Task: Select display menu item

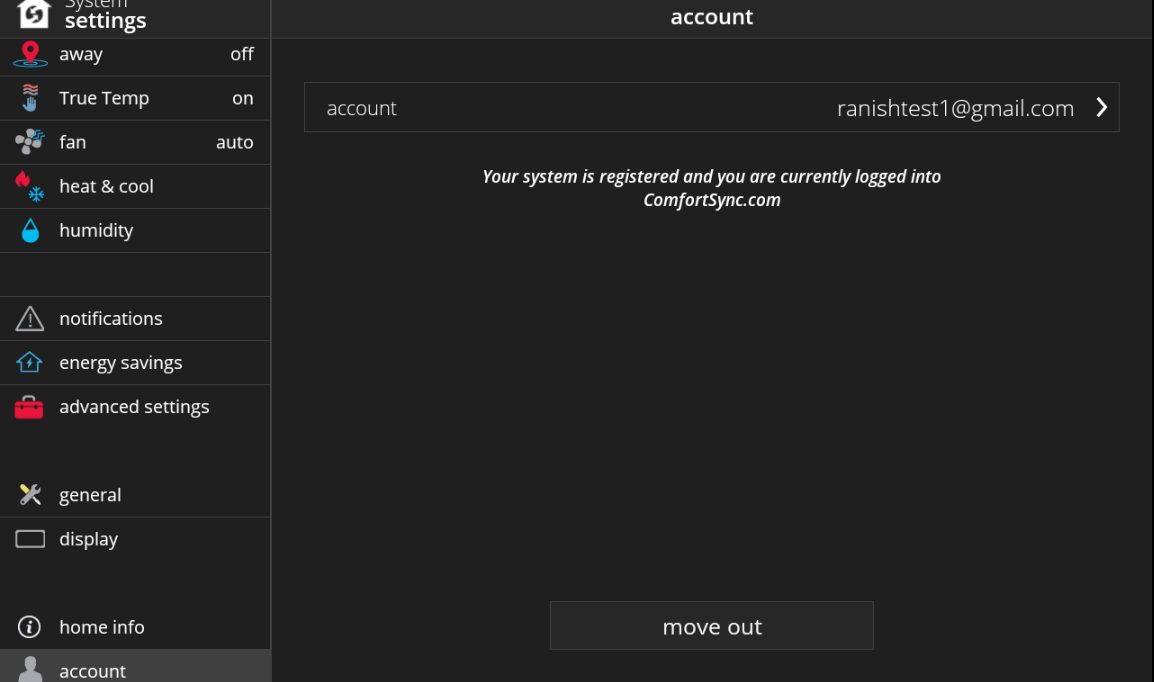Action: (135, 539)
